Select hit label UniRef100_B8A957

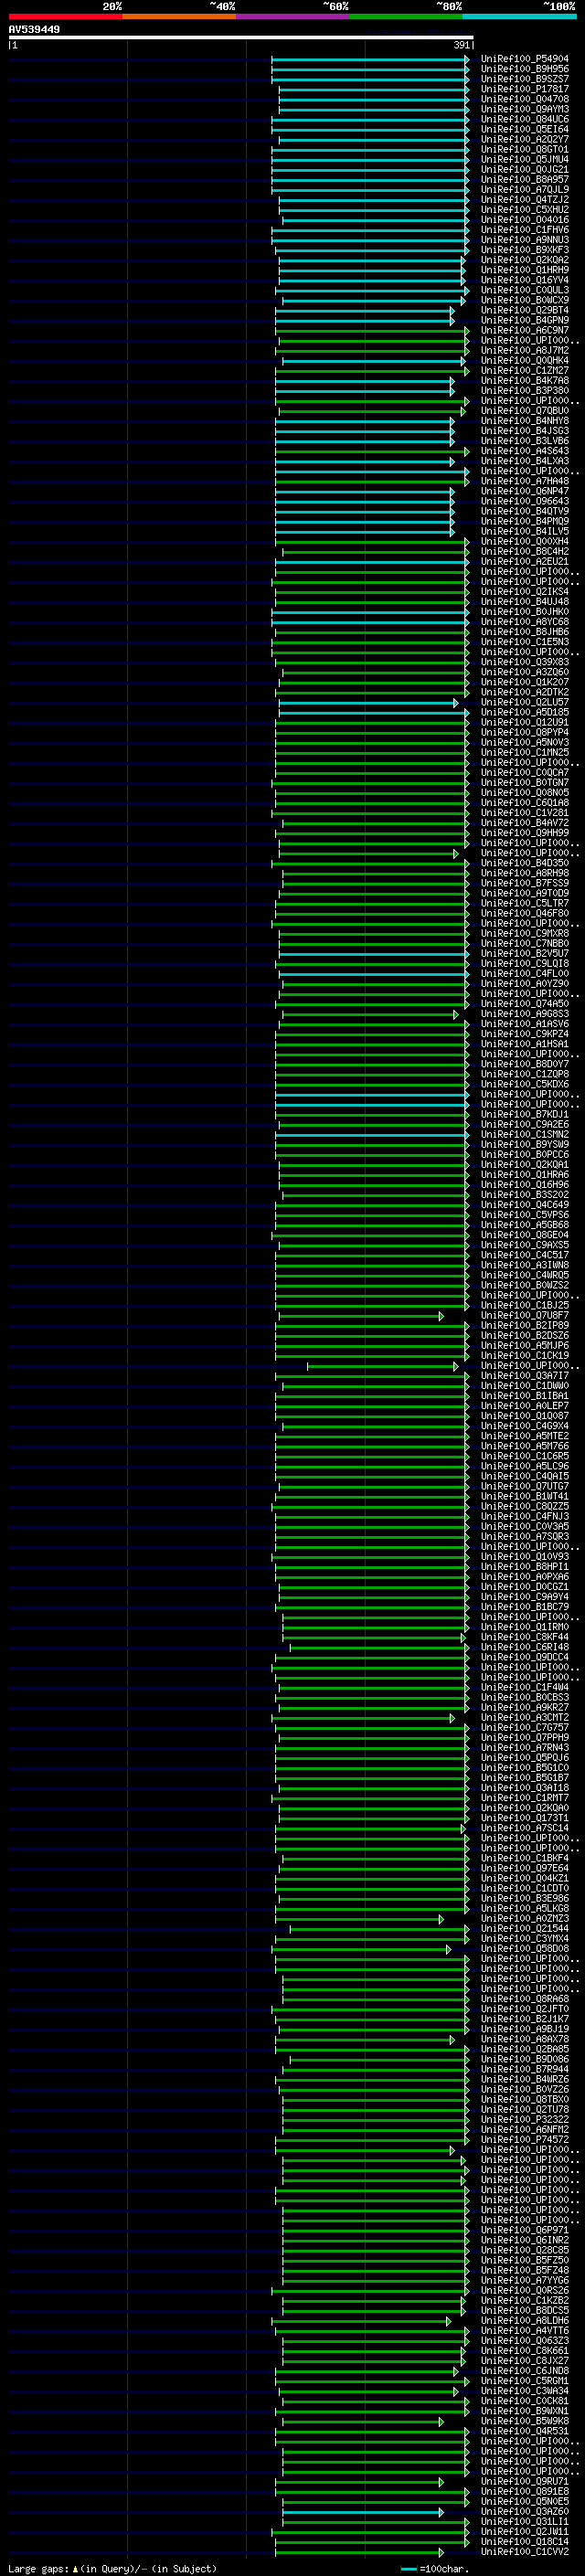click(525, 180)
